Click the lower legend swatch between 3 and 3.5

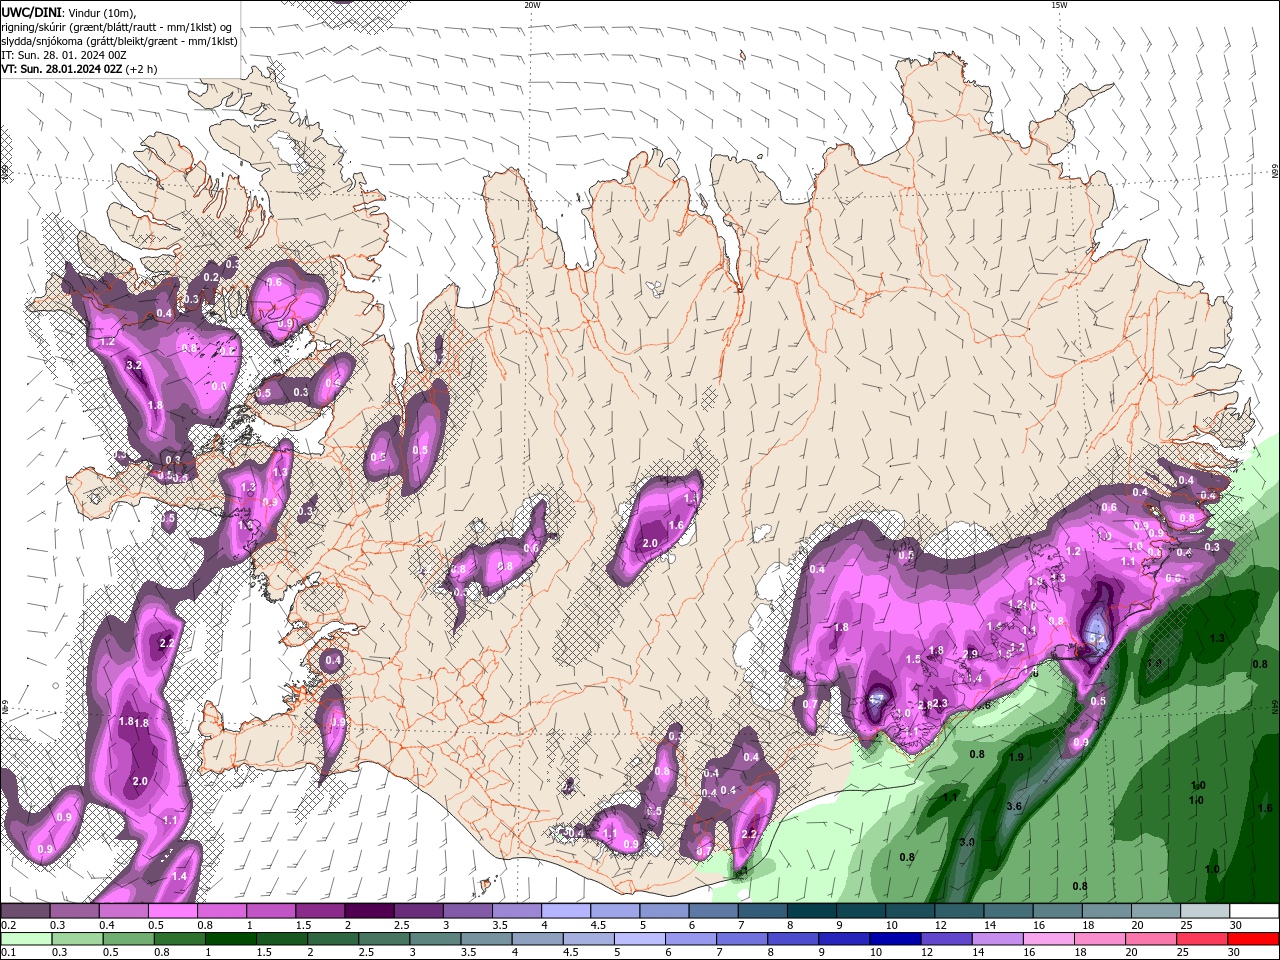point(433,939)
